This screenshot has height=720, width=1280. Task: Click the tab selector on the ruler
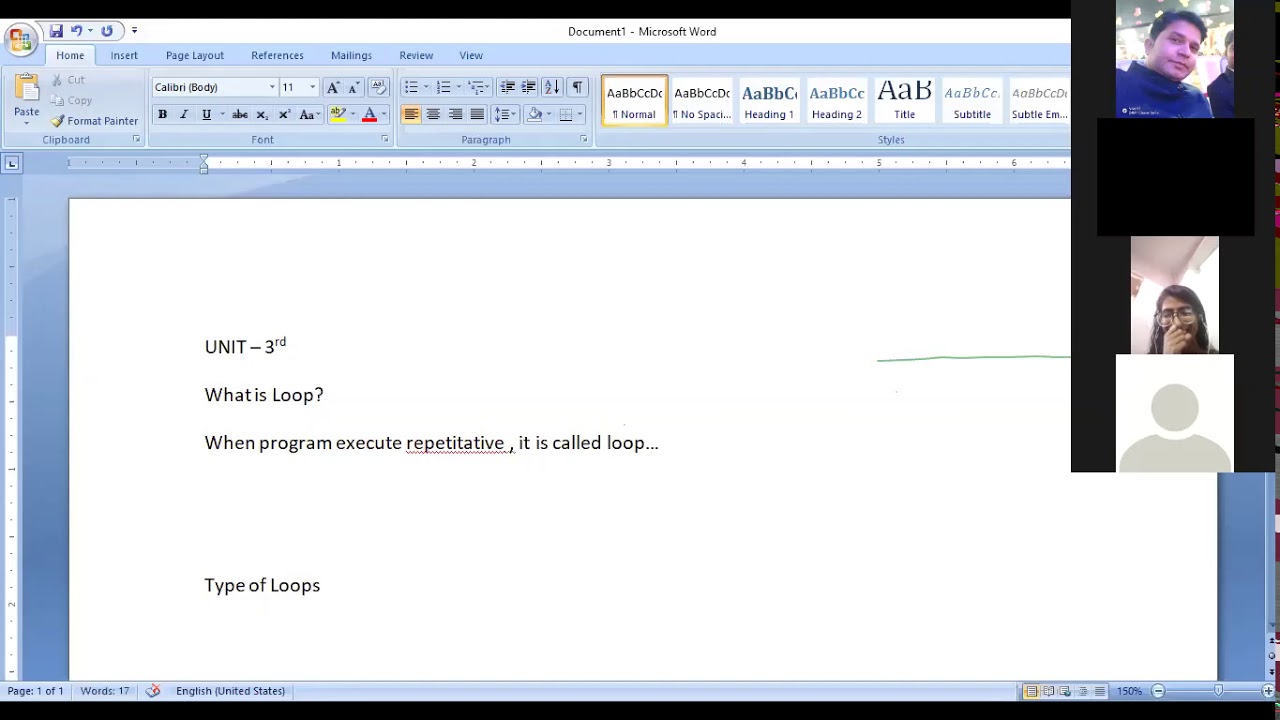[x=11, y=163]
